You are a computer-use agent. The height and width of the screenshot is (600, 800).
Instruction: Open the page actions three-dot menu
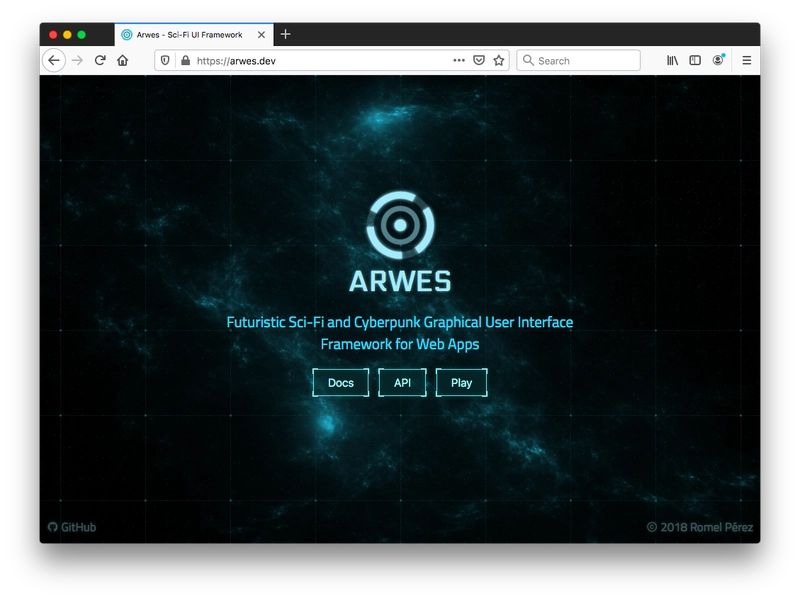(x=459, y=61)
